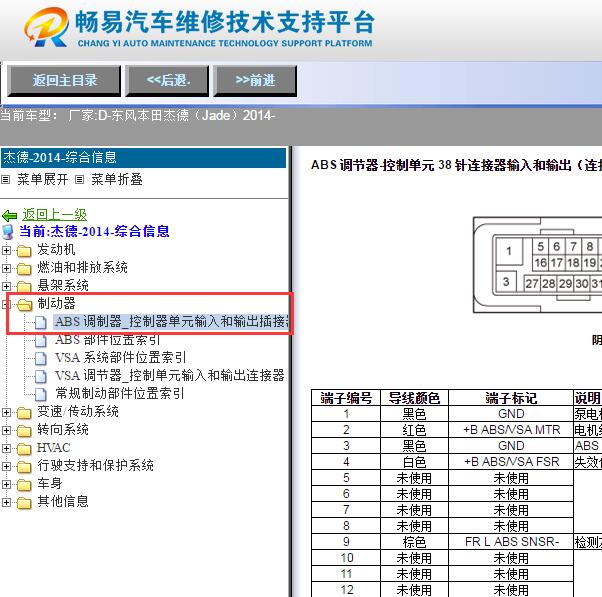Click the 当前车型 vehicle info text
The width and height of the screenshot is (602, 597).
click(x=137, y=116)
